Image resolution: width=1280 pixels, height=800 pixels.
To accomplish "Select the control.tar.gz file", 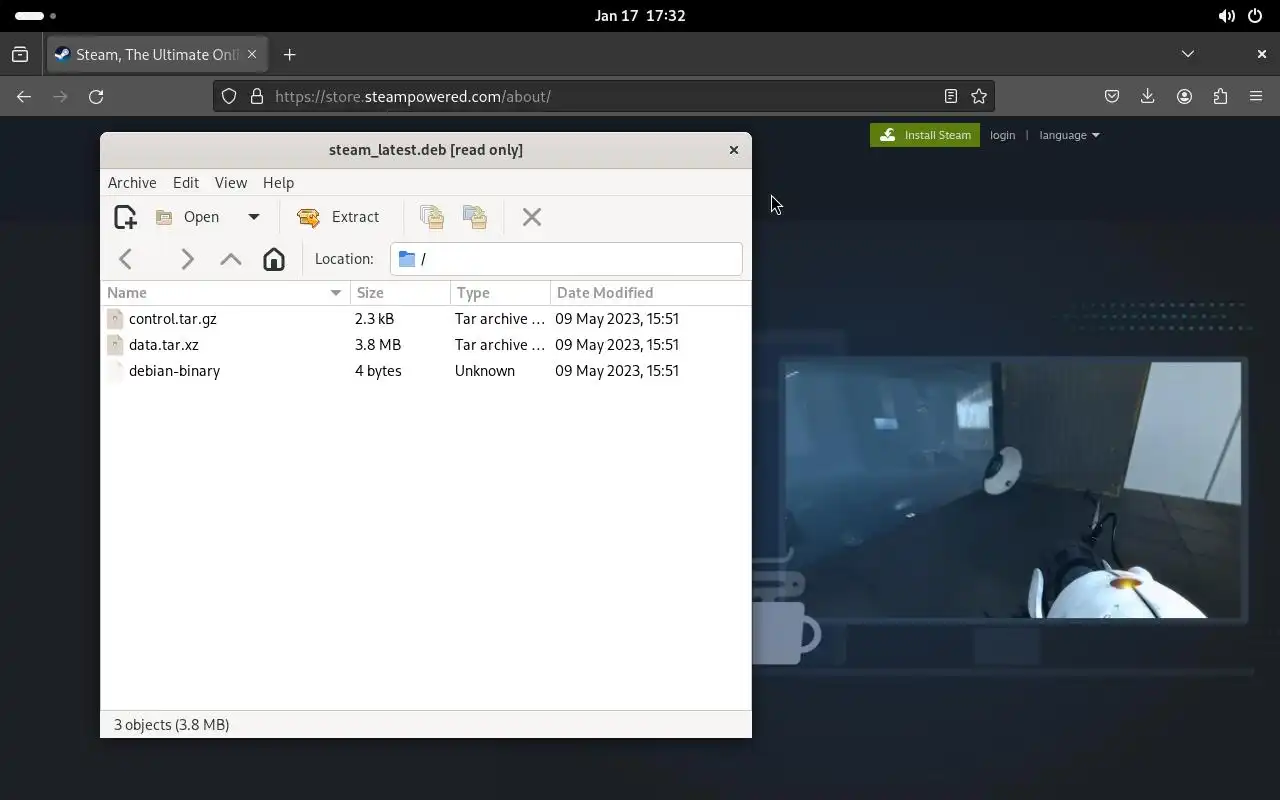I will click(426, 319).
